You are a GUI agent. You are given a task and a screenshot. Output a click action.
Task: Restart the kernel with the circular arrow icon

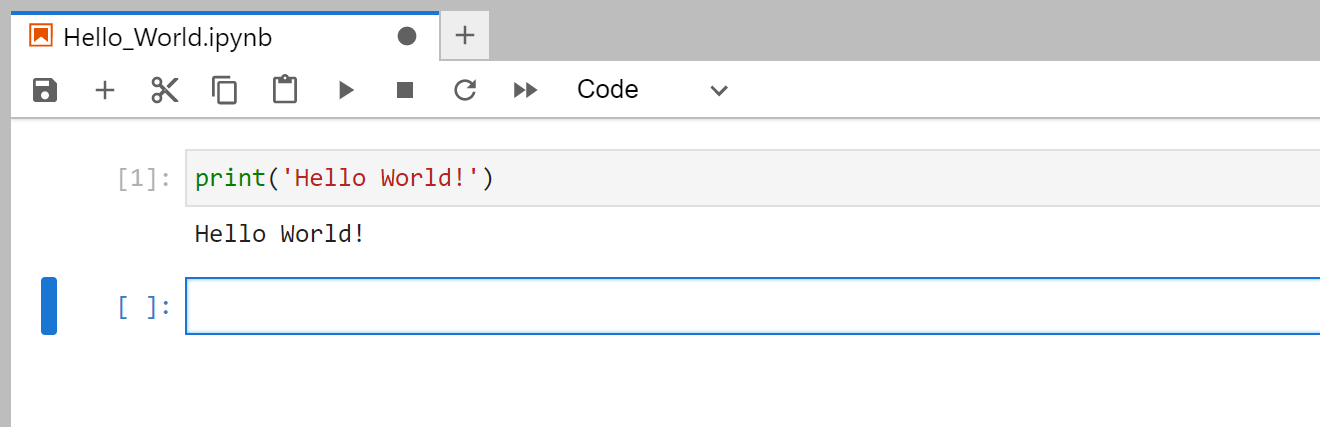tap(465, 90)
